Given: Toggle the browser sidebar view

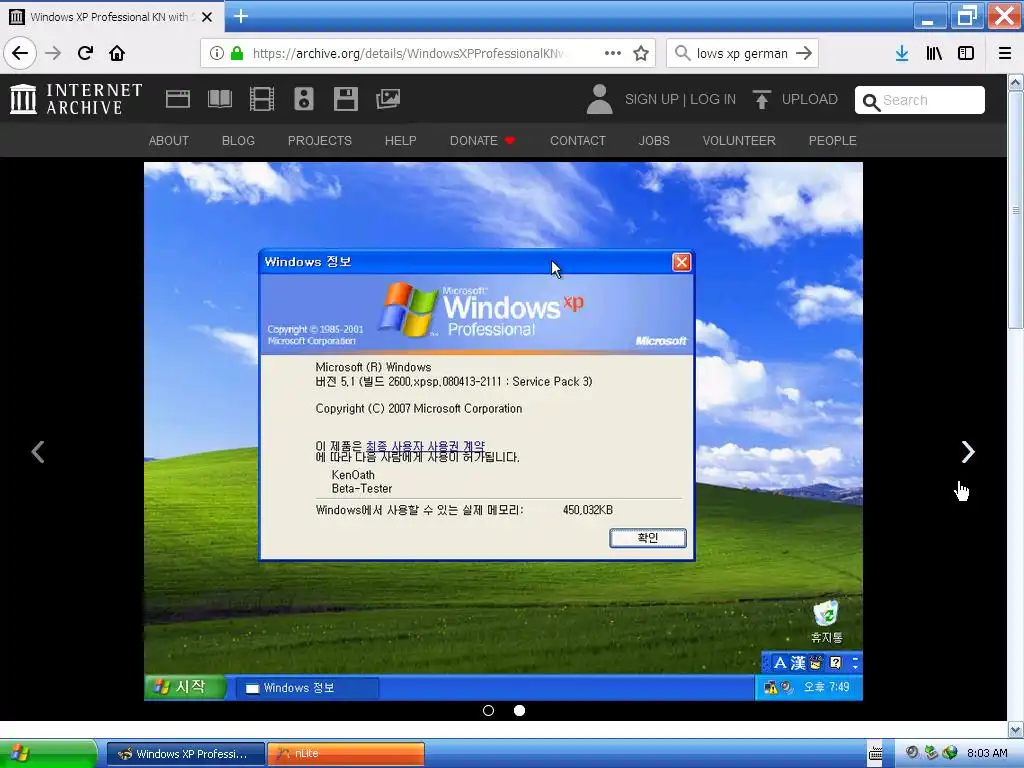Looking at the screenshot, I should 966,53.
